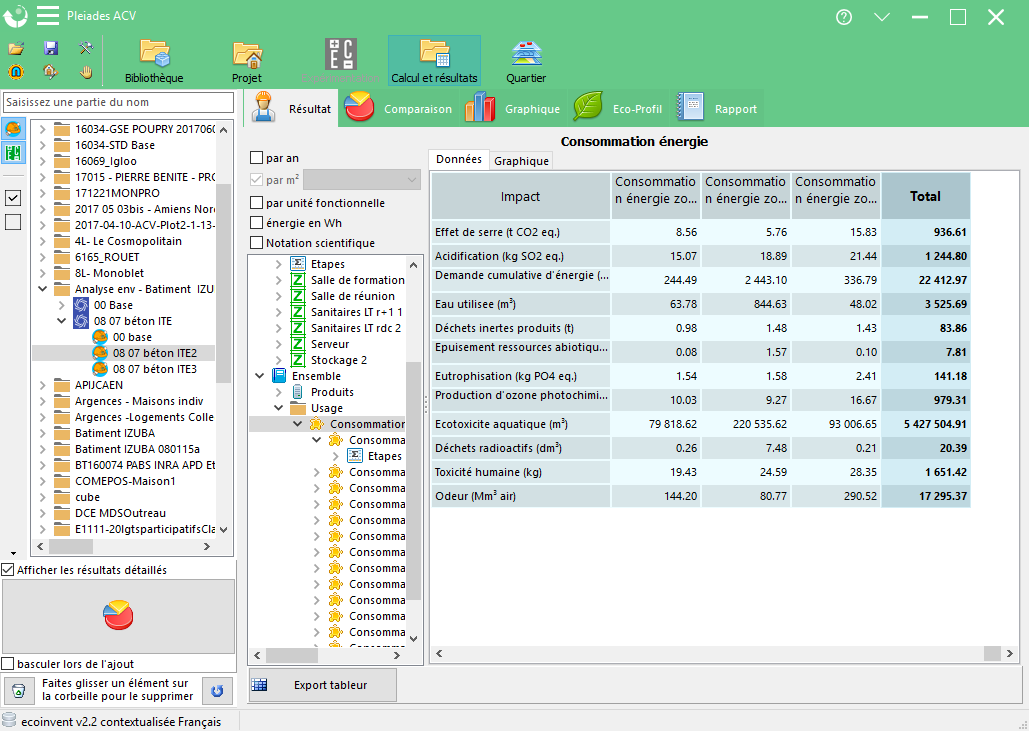
Task: Click the open folder icon in toolbar
Action: coord(16,48)
